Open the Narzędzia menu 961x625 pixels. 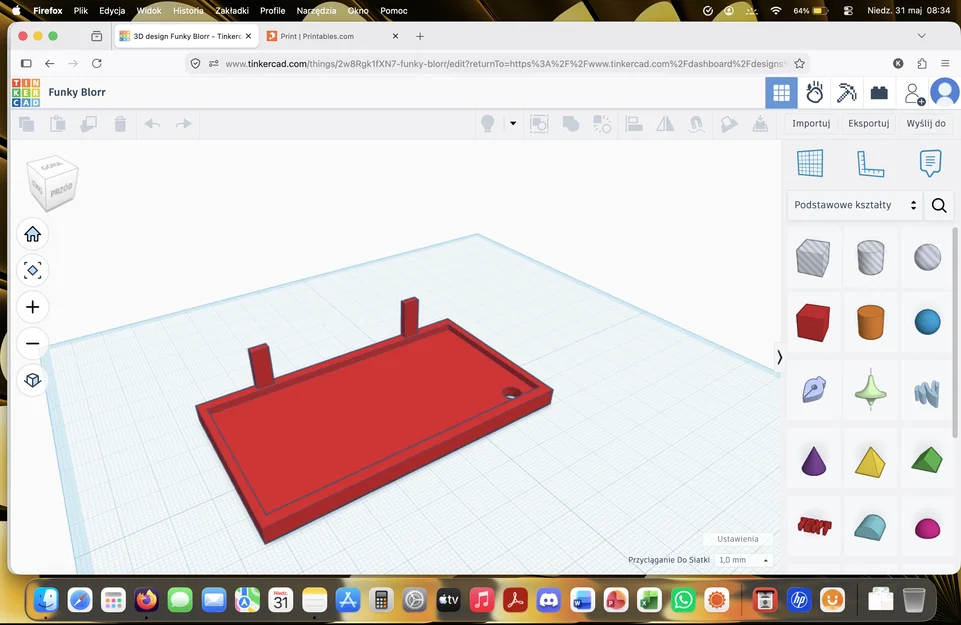coord(316,10)
